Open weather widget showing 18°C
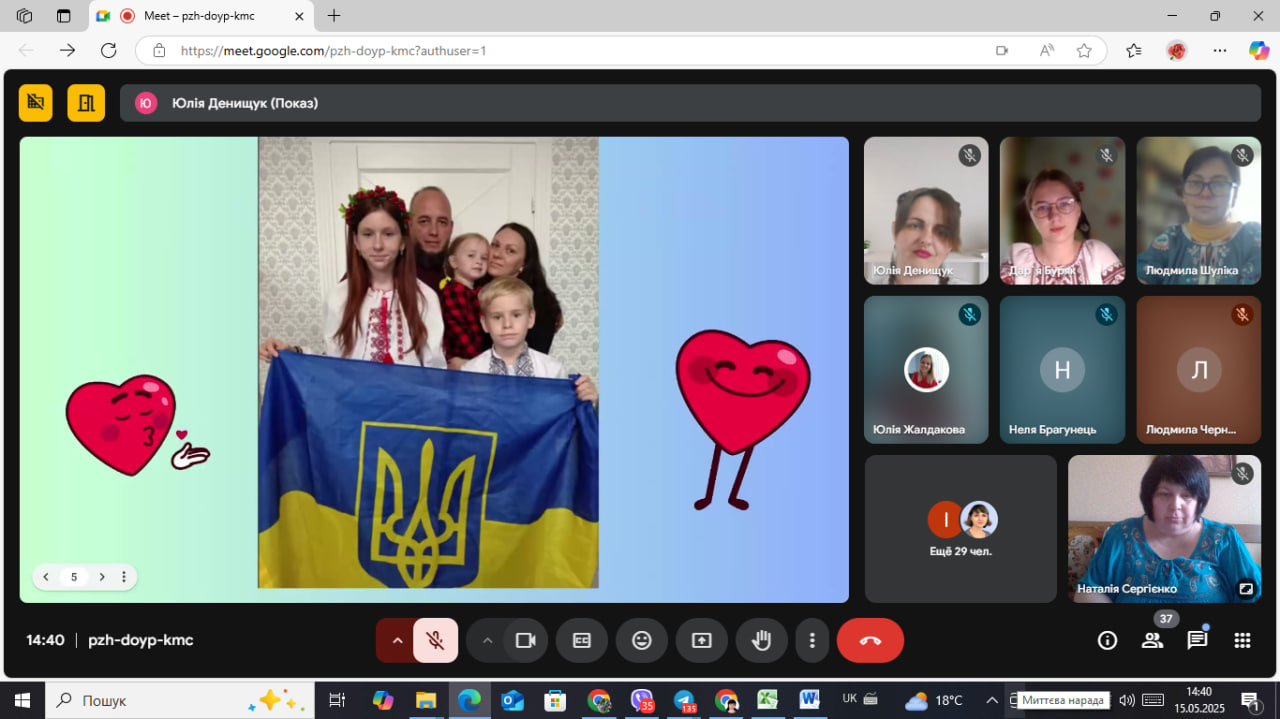 pyautogui.click(x=934, y=700)
